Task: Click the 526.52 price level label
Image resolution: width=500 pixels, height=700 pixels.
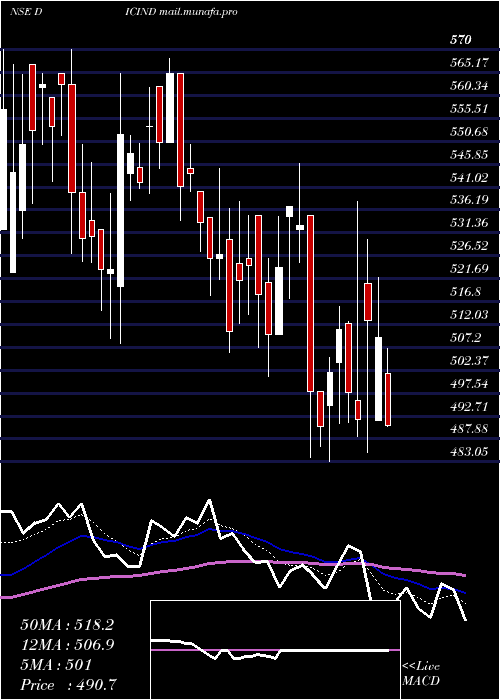Action: click(x=469, y=246)
